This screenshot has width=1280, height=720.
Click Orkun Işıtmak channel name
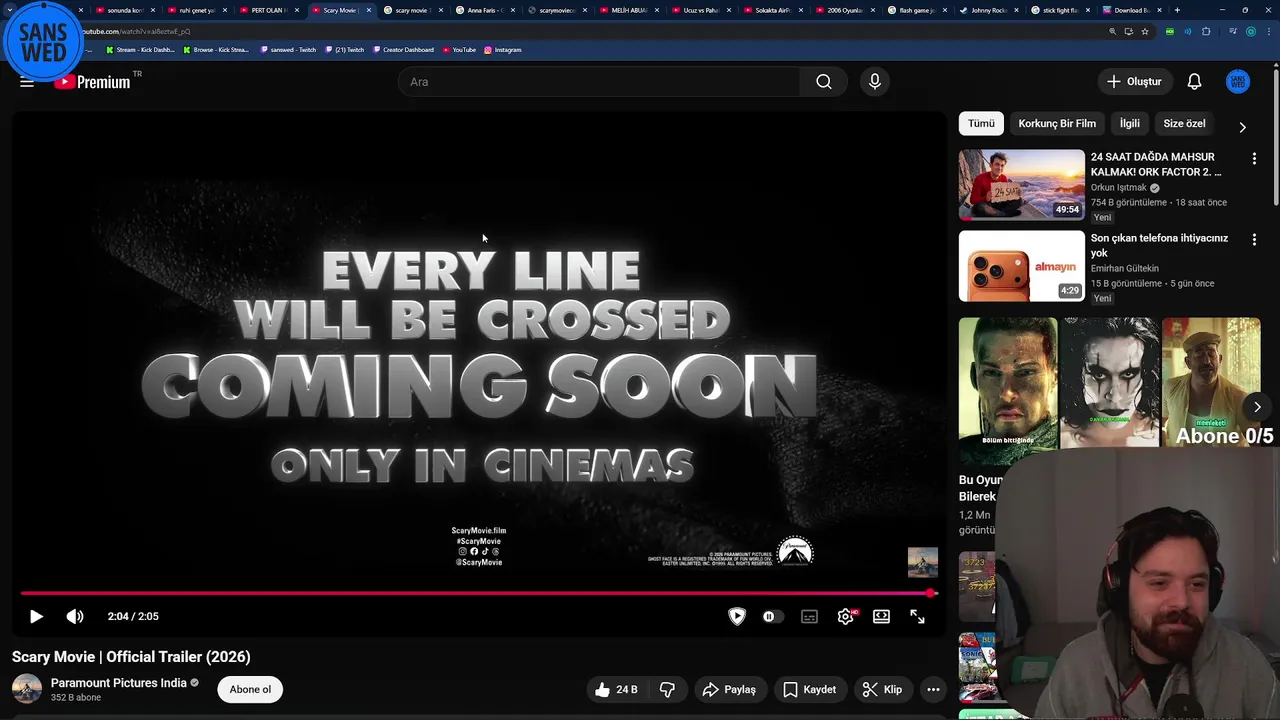(x=1118, y=188)
